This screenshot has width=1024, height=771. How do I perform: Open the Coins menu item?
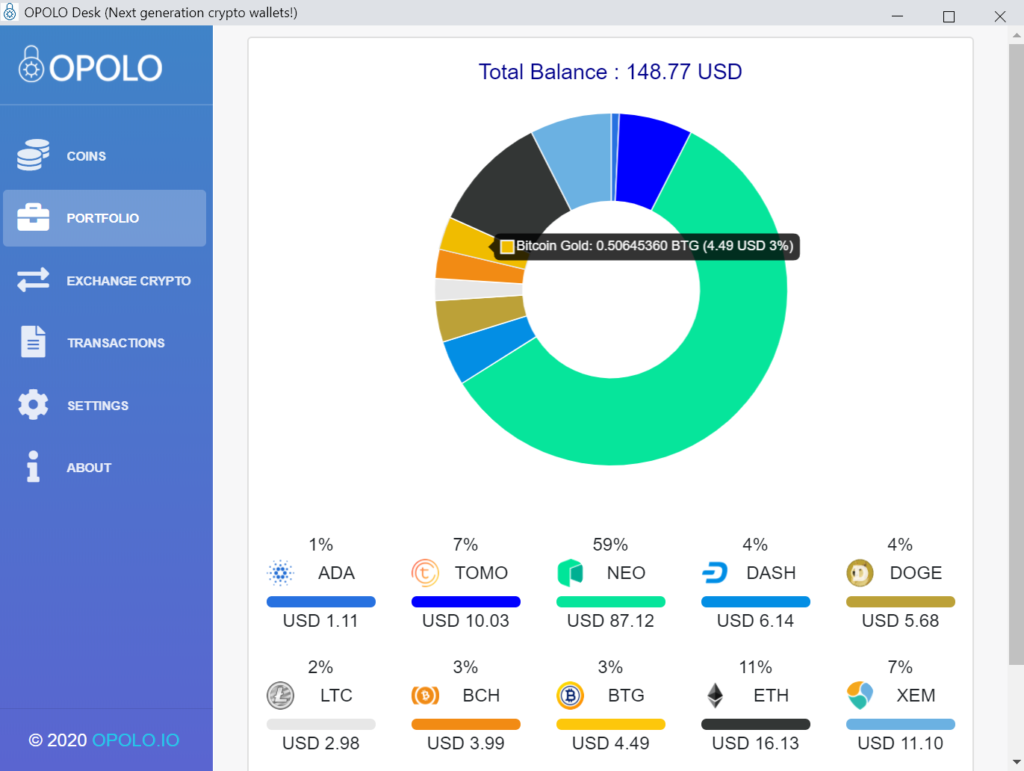click(104, 155)
